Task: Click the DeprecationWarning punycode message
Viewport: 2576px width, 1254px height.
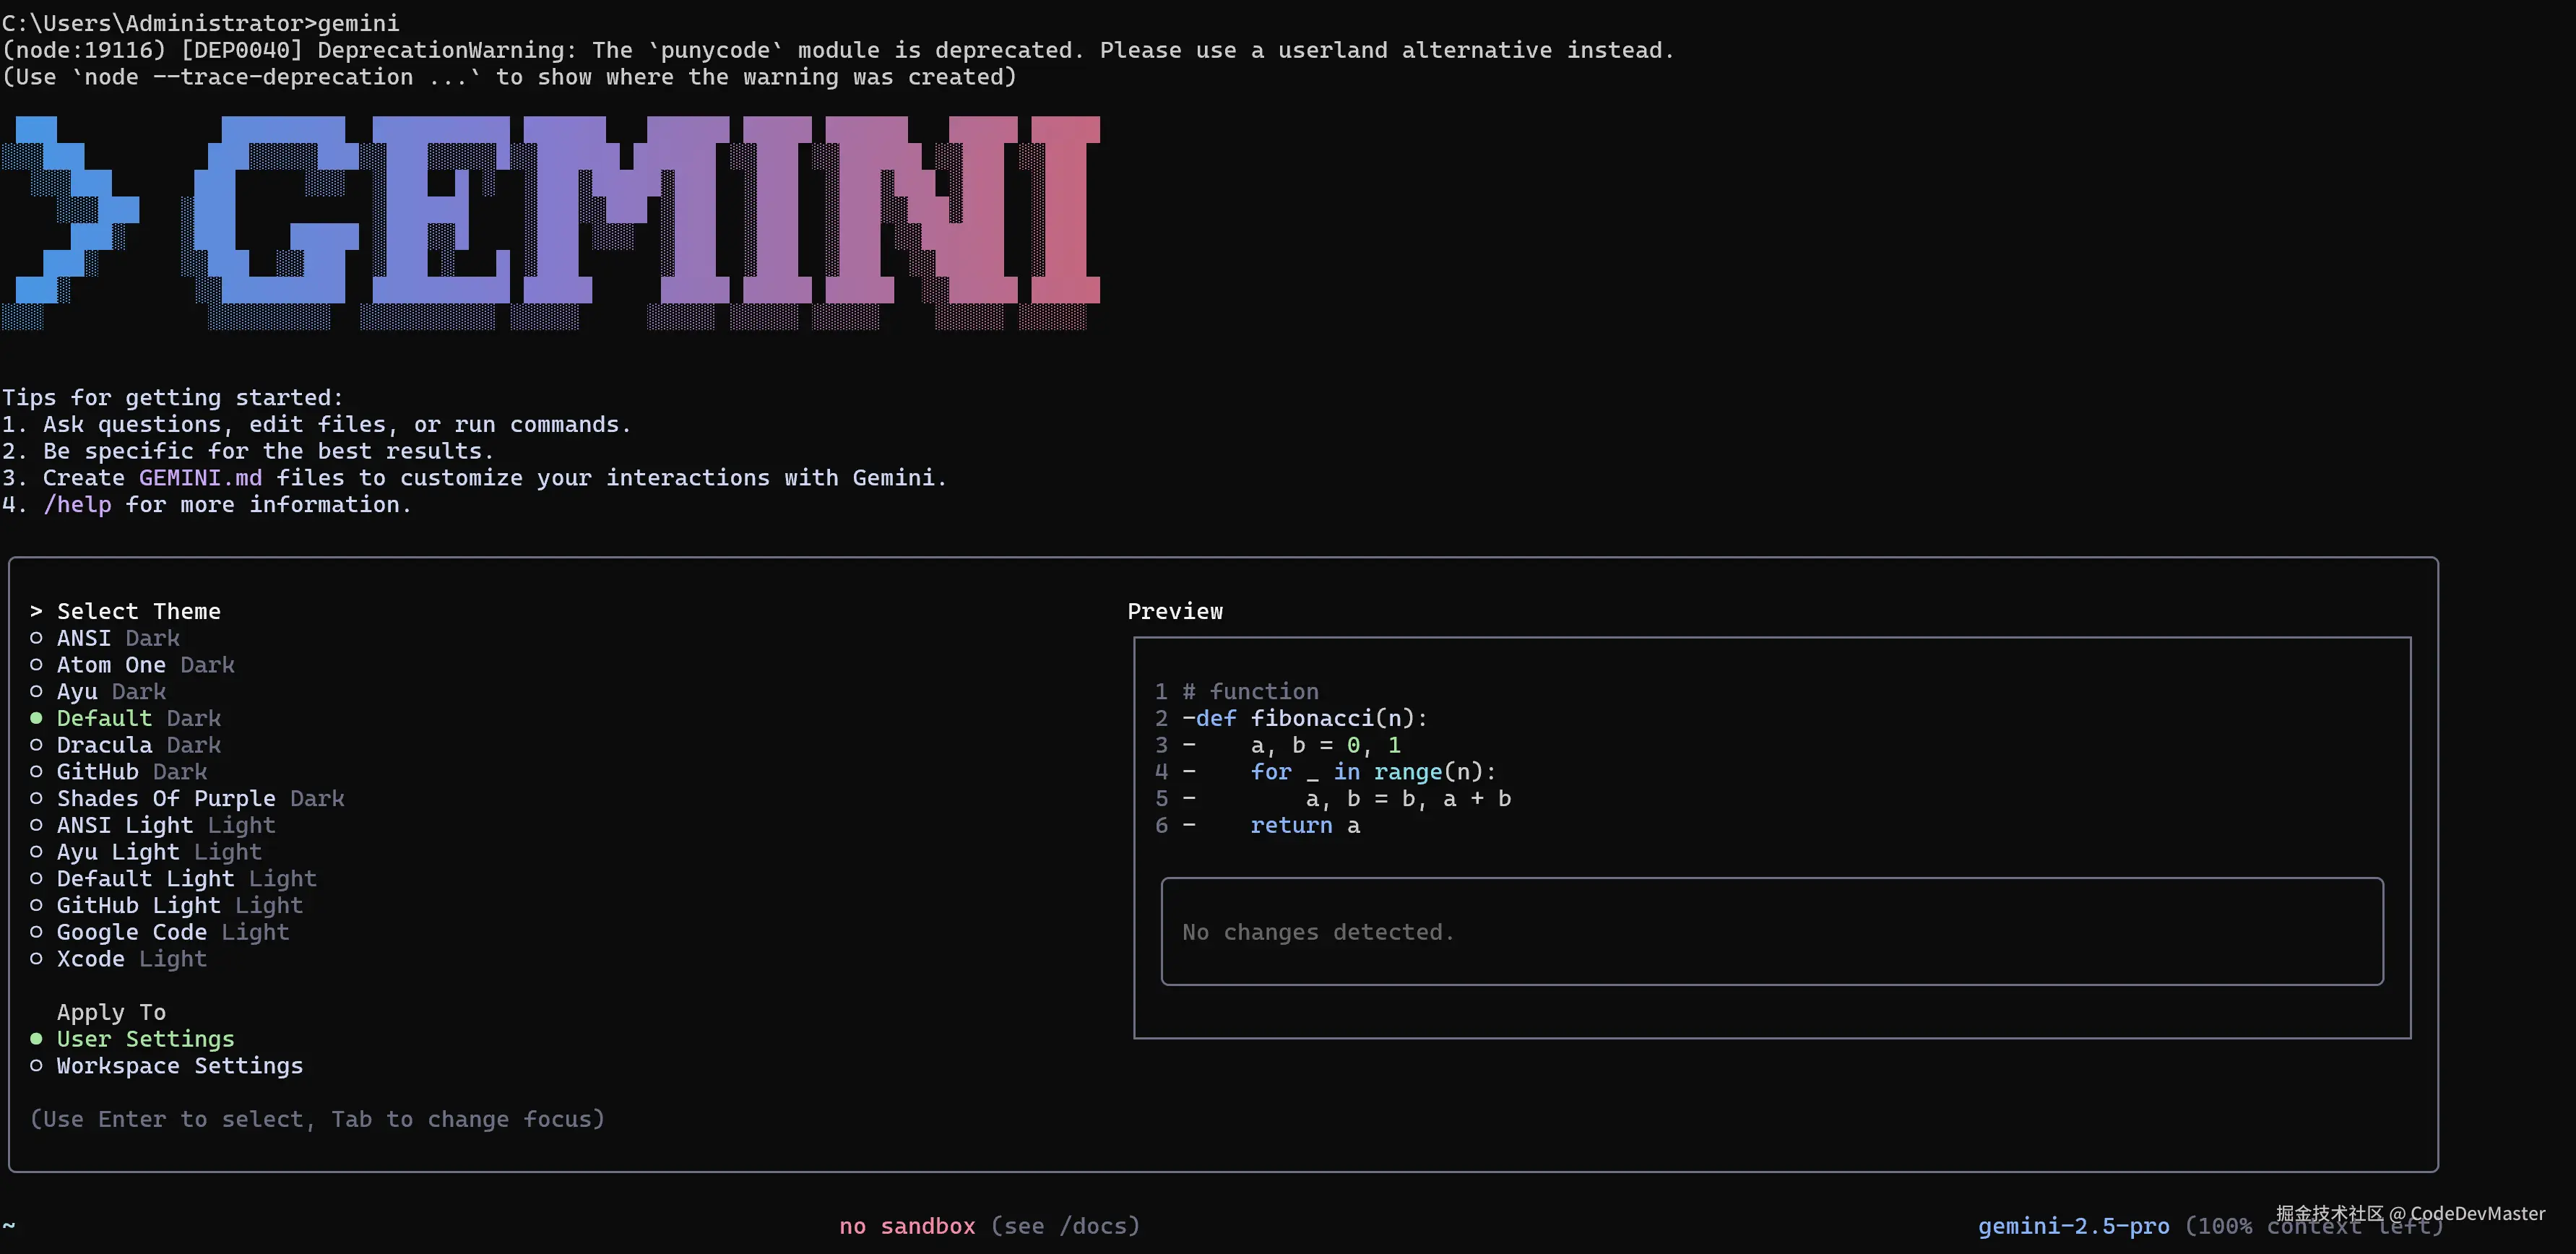Action: pyautogui.click(x=838, y=50)
